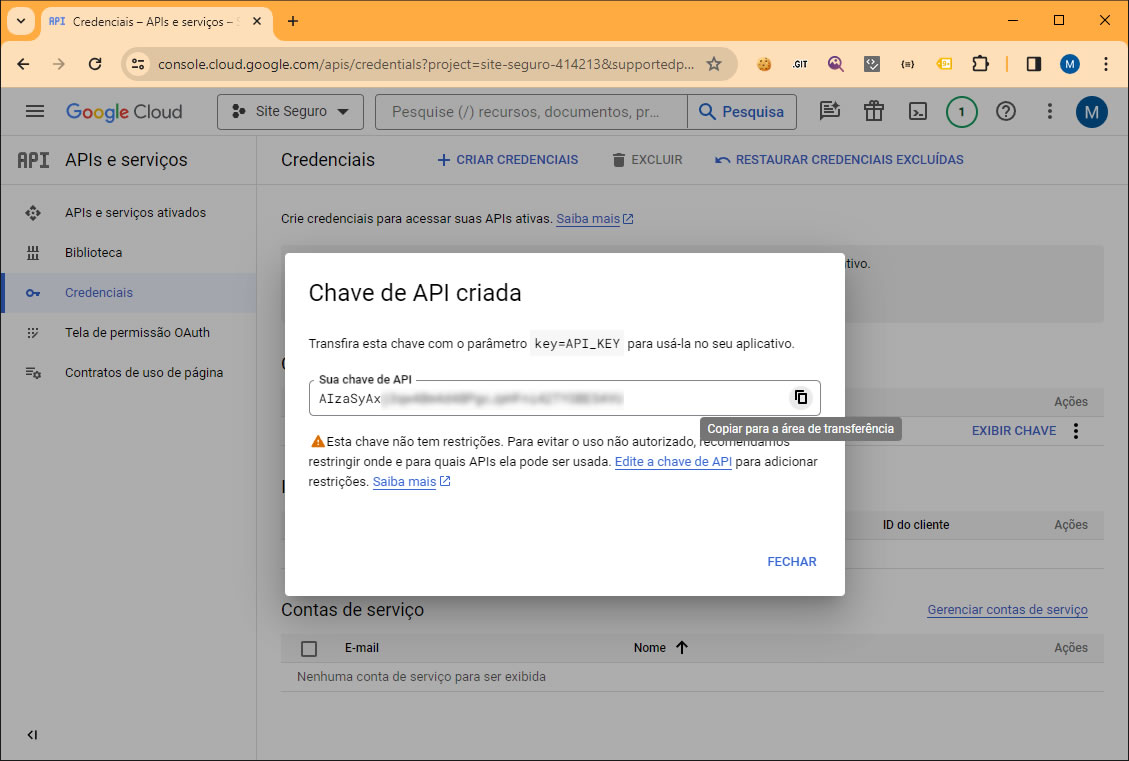Screen dimensions: 1129x761
Task: Click the E-mail column header
Action: [x=361, y=648]
